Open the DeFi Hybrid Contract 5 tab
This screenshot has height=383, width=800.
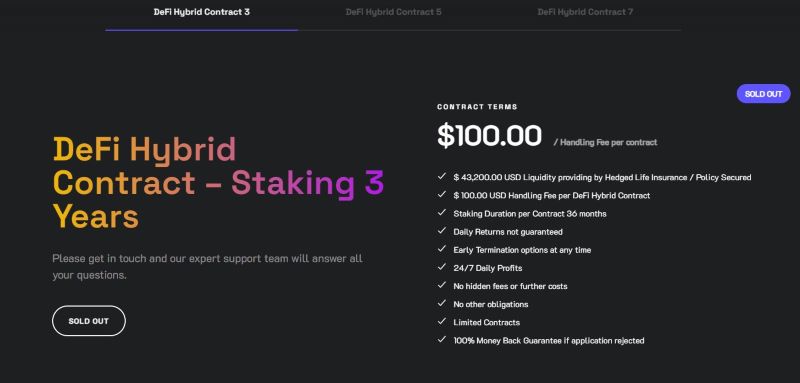pos(393,12)
